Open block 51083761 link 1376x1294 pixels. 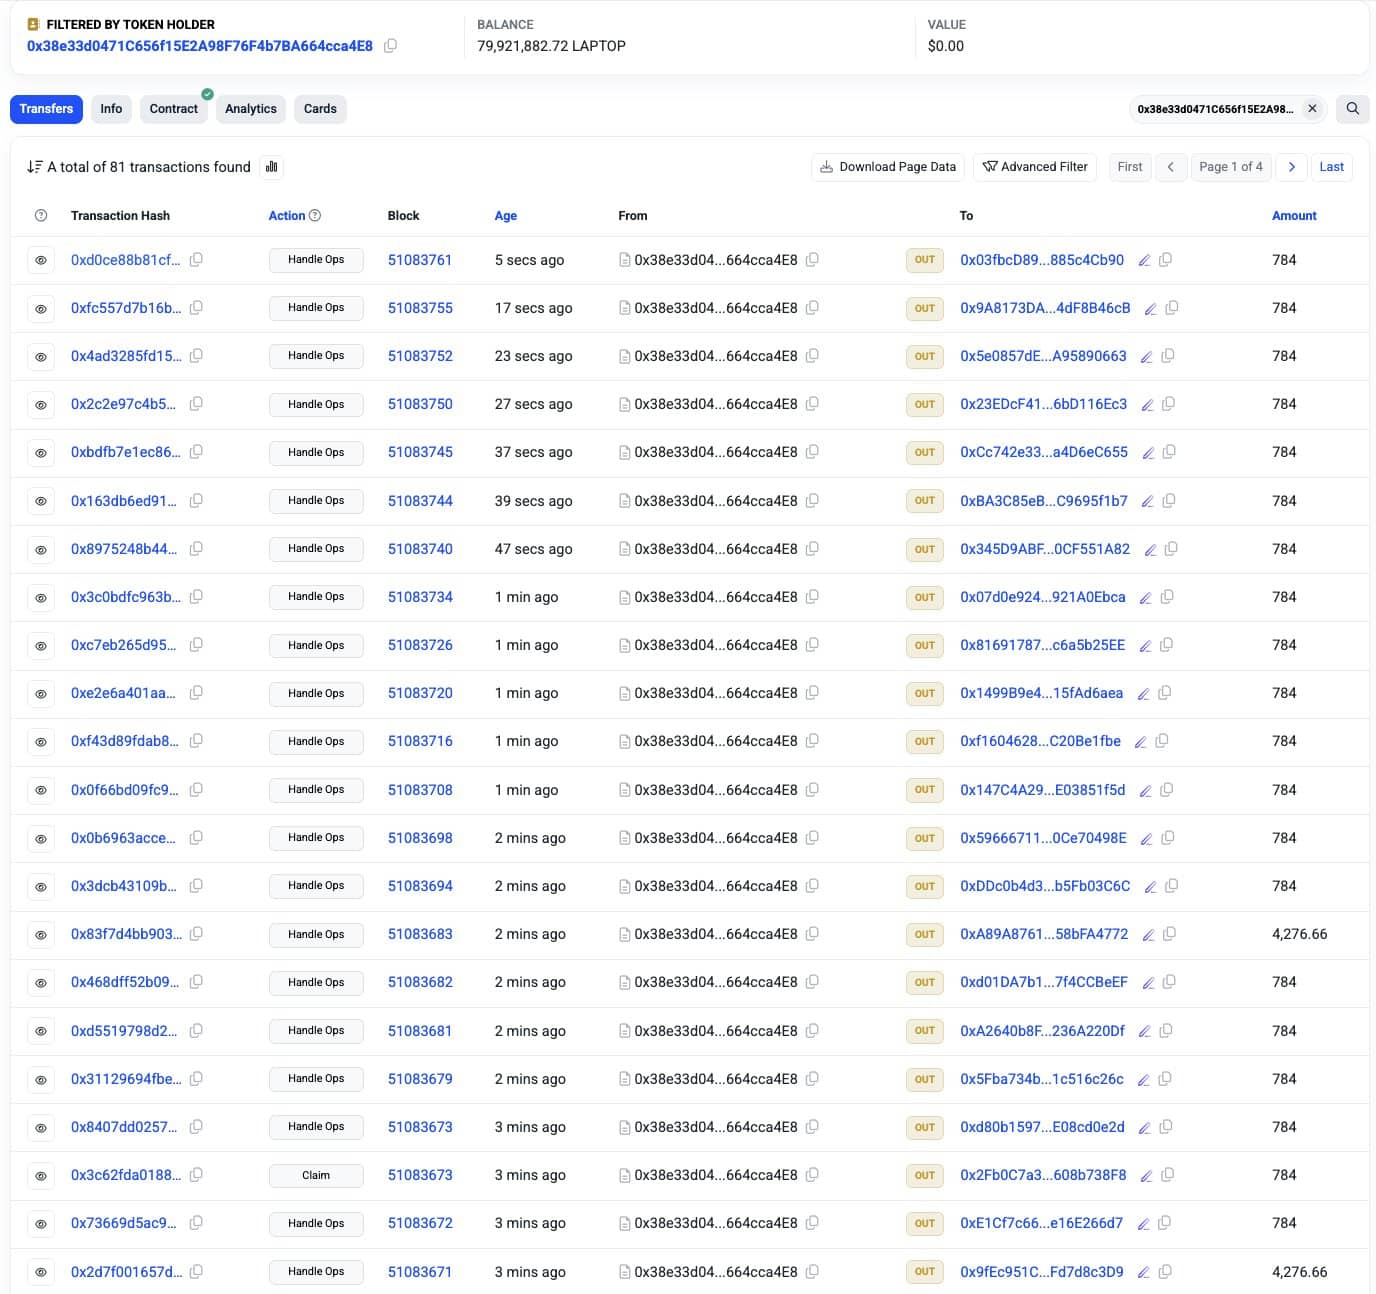click(x=420, y=260)
